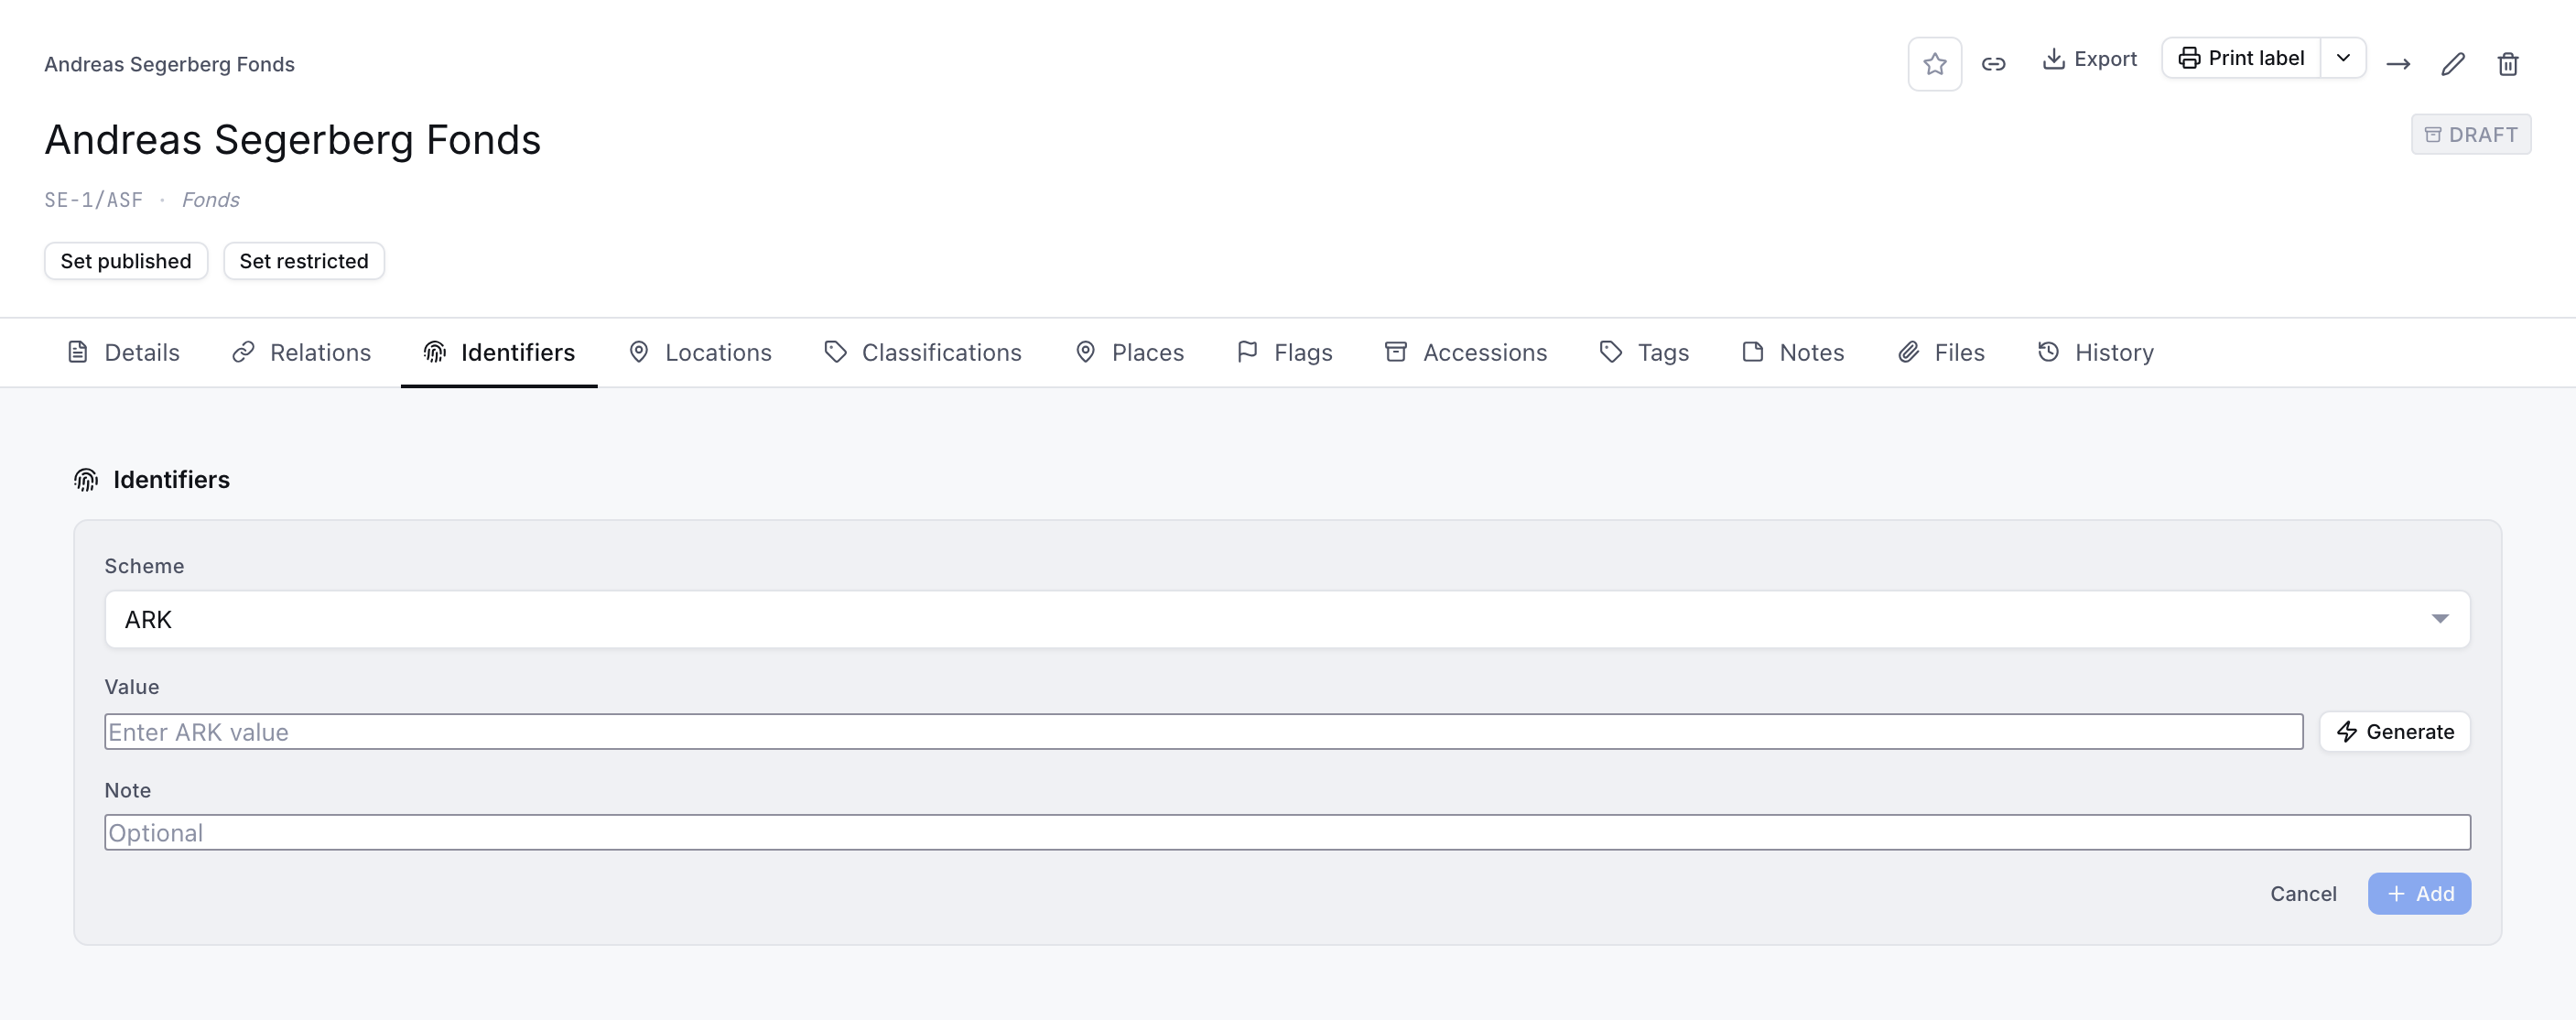The height and width of the screenshot is (1020, 2576).
Task: Cancel adding the identifier
Action: (2303, 893)
